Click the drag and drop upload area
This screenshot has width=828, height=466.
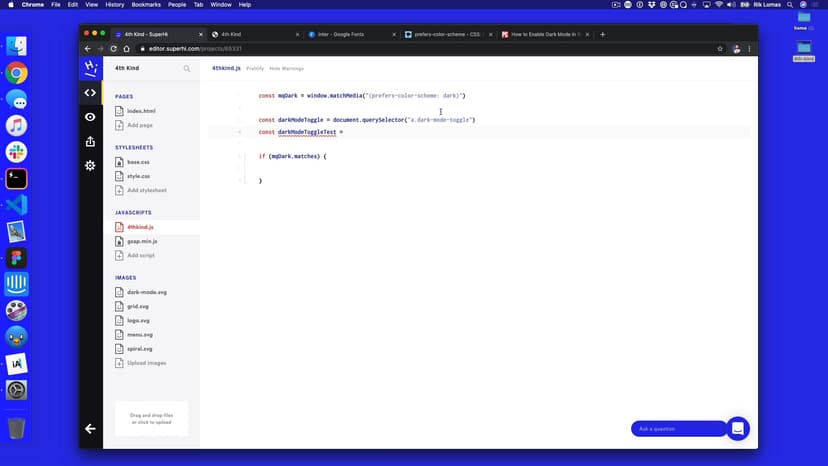[x=152, y=418]
